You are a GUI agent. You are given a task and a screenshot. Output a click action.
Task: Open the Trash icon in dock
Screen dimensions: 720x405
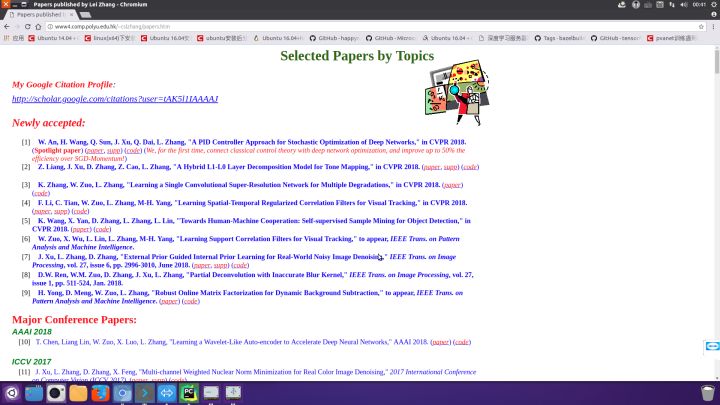click(708, 393)
